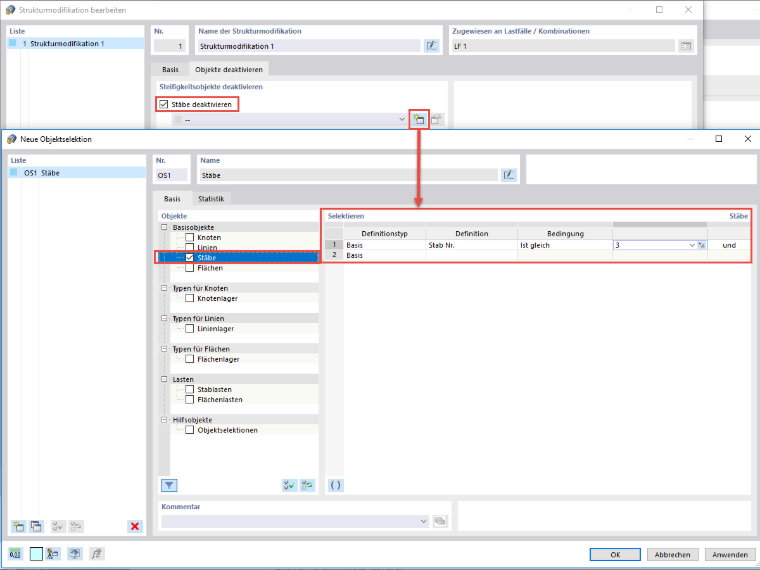Open the value dropdown showing 3
Image resolution: width=760 pixels, height=570 pixels.
pyautogui.click(x=692, y=245)
